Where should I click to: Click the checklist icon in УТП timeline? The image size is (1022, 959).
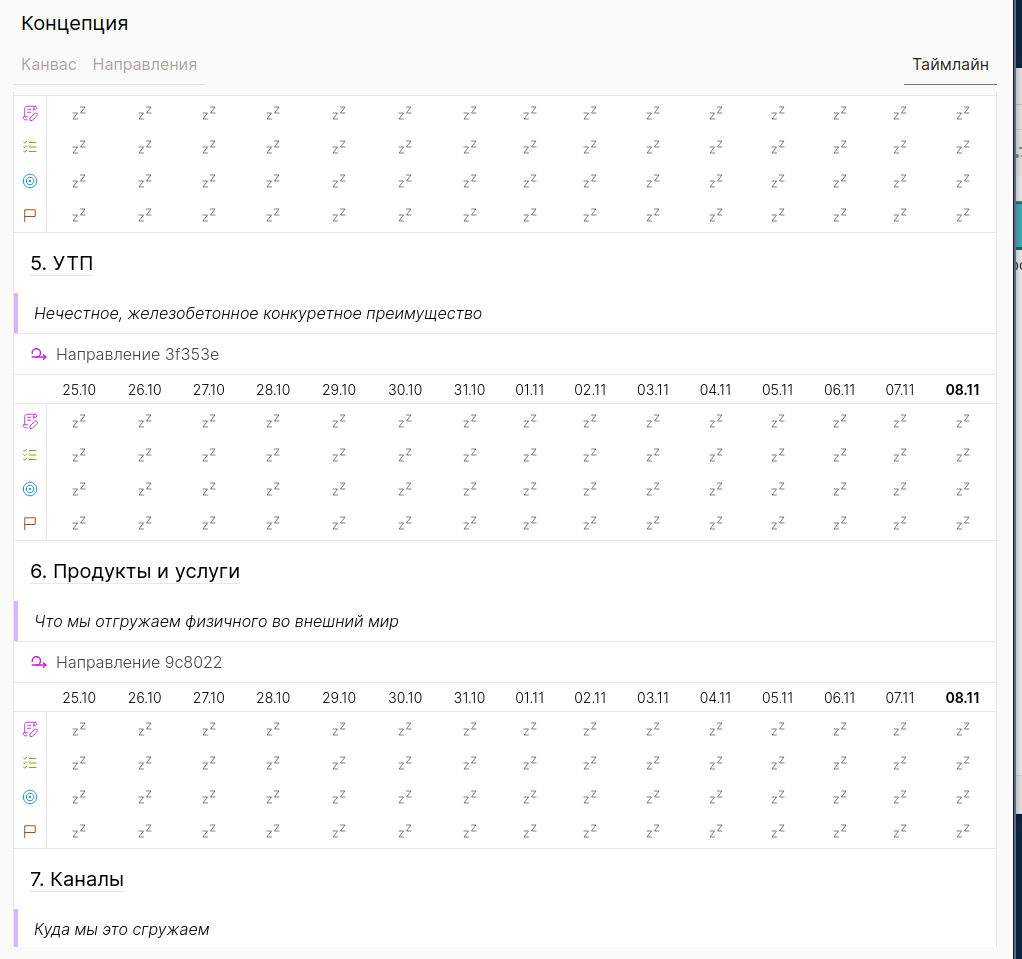[30, 456]
